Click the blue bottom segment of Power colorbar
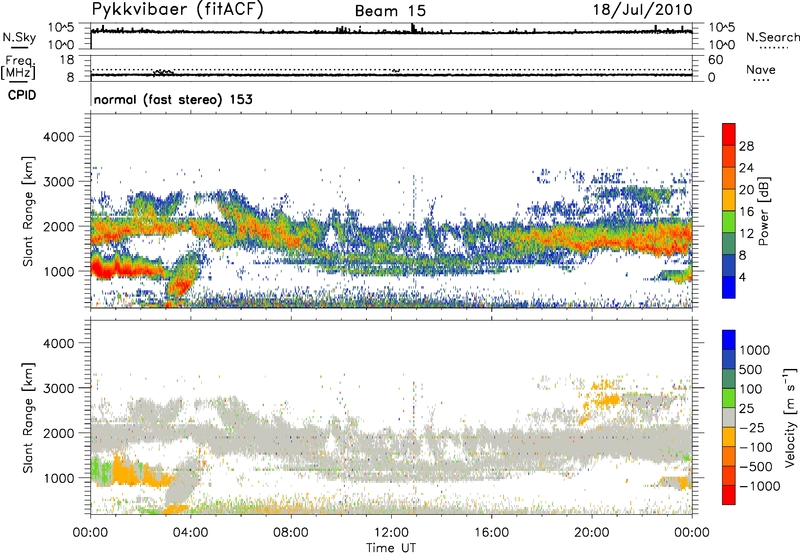 point(729,287)
